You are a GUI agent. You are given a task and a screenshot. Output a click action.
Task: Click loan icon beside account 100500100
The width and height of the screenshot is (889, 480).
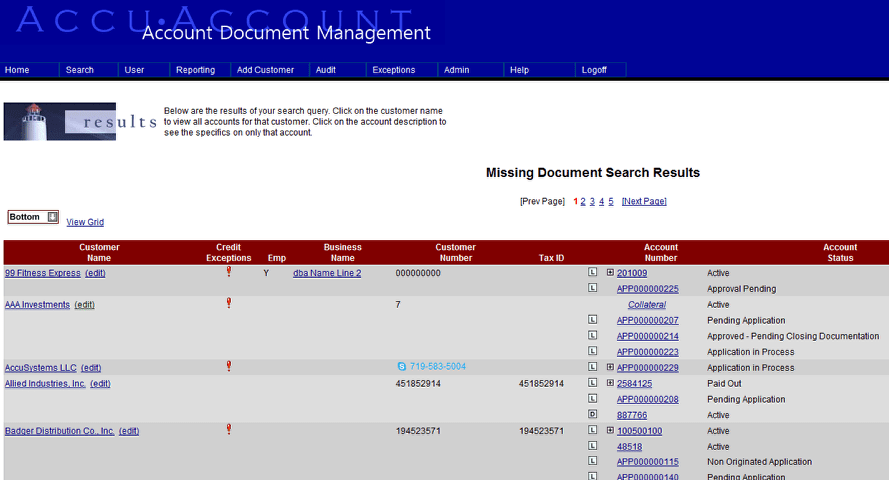(x=592, y=430)
